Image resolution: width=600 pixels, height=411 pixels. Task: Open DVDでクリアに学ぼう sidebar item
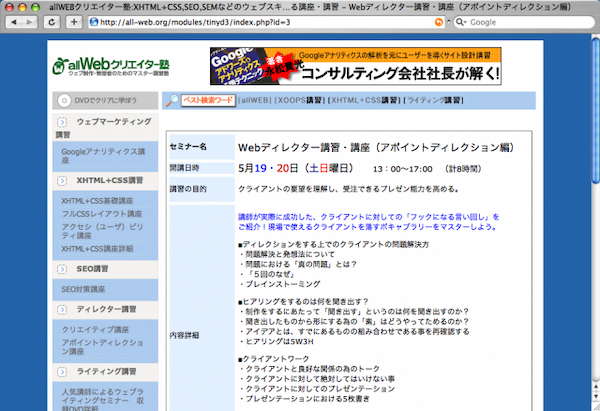pyautogui.click(x=105, y=101)
